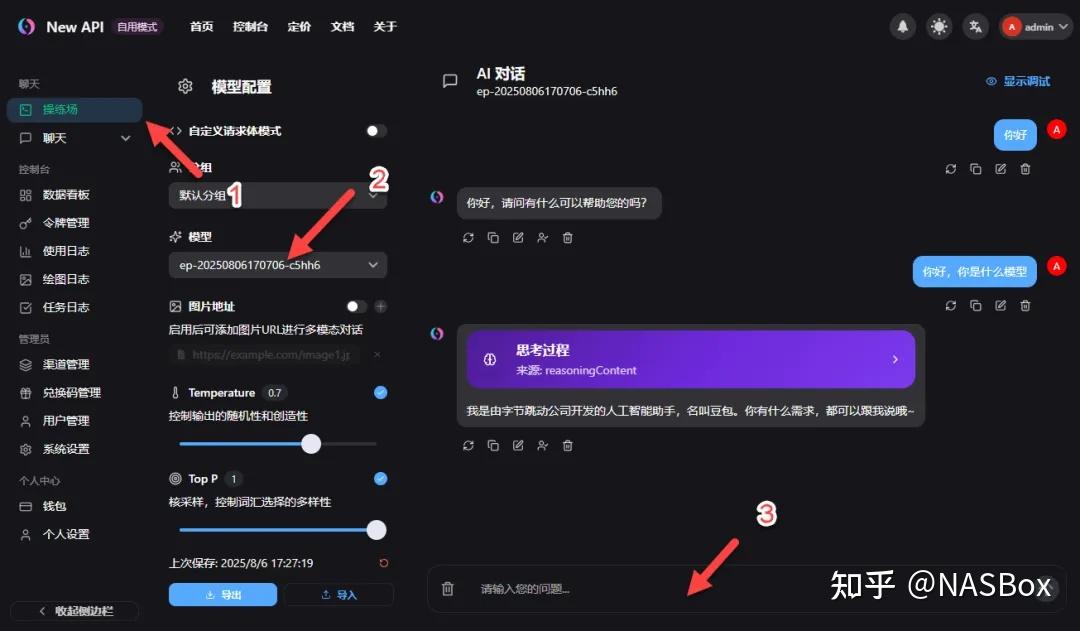The height and width of the screenshot is (631, 1080).
Task: Click the 导入 import button
Action: pyautogui.click(x=339, y=594)
